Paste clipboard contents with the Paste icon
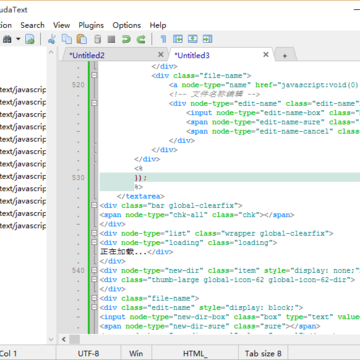This screenshot has height=360, width=360. coord(82,39)
